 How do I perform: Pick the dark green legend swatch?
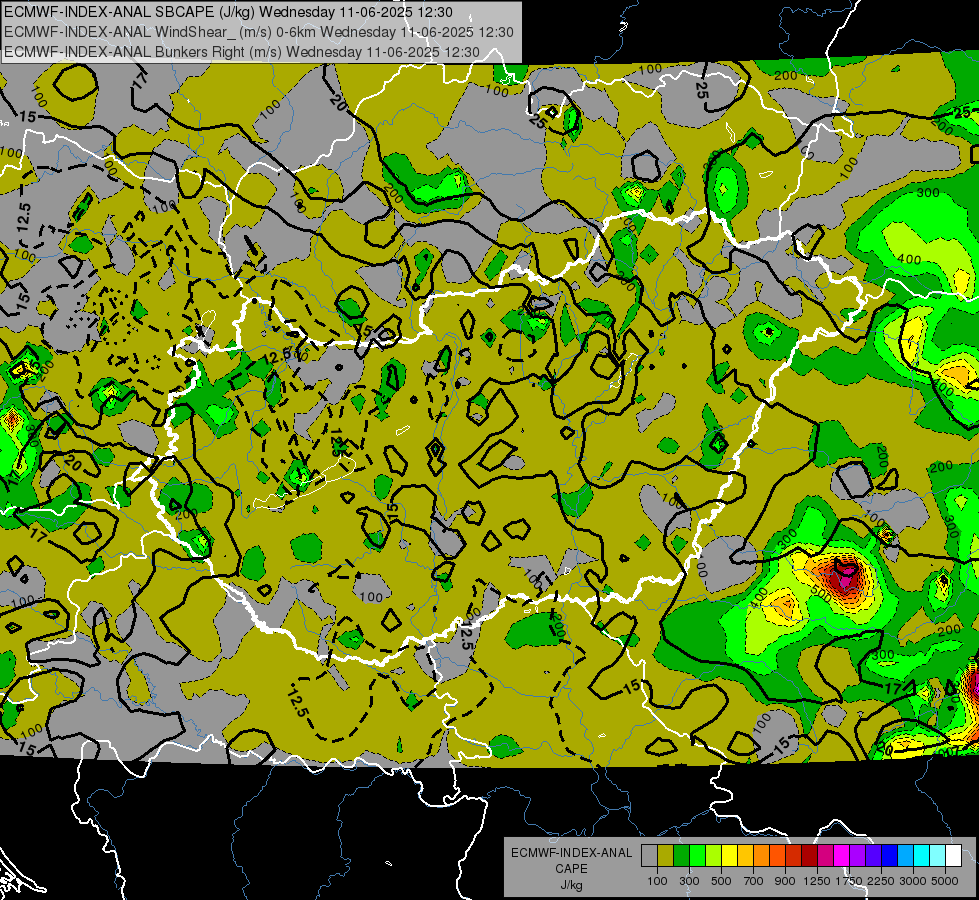click(681, 856)
